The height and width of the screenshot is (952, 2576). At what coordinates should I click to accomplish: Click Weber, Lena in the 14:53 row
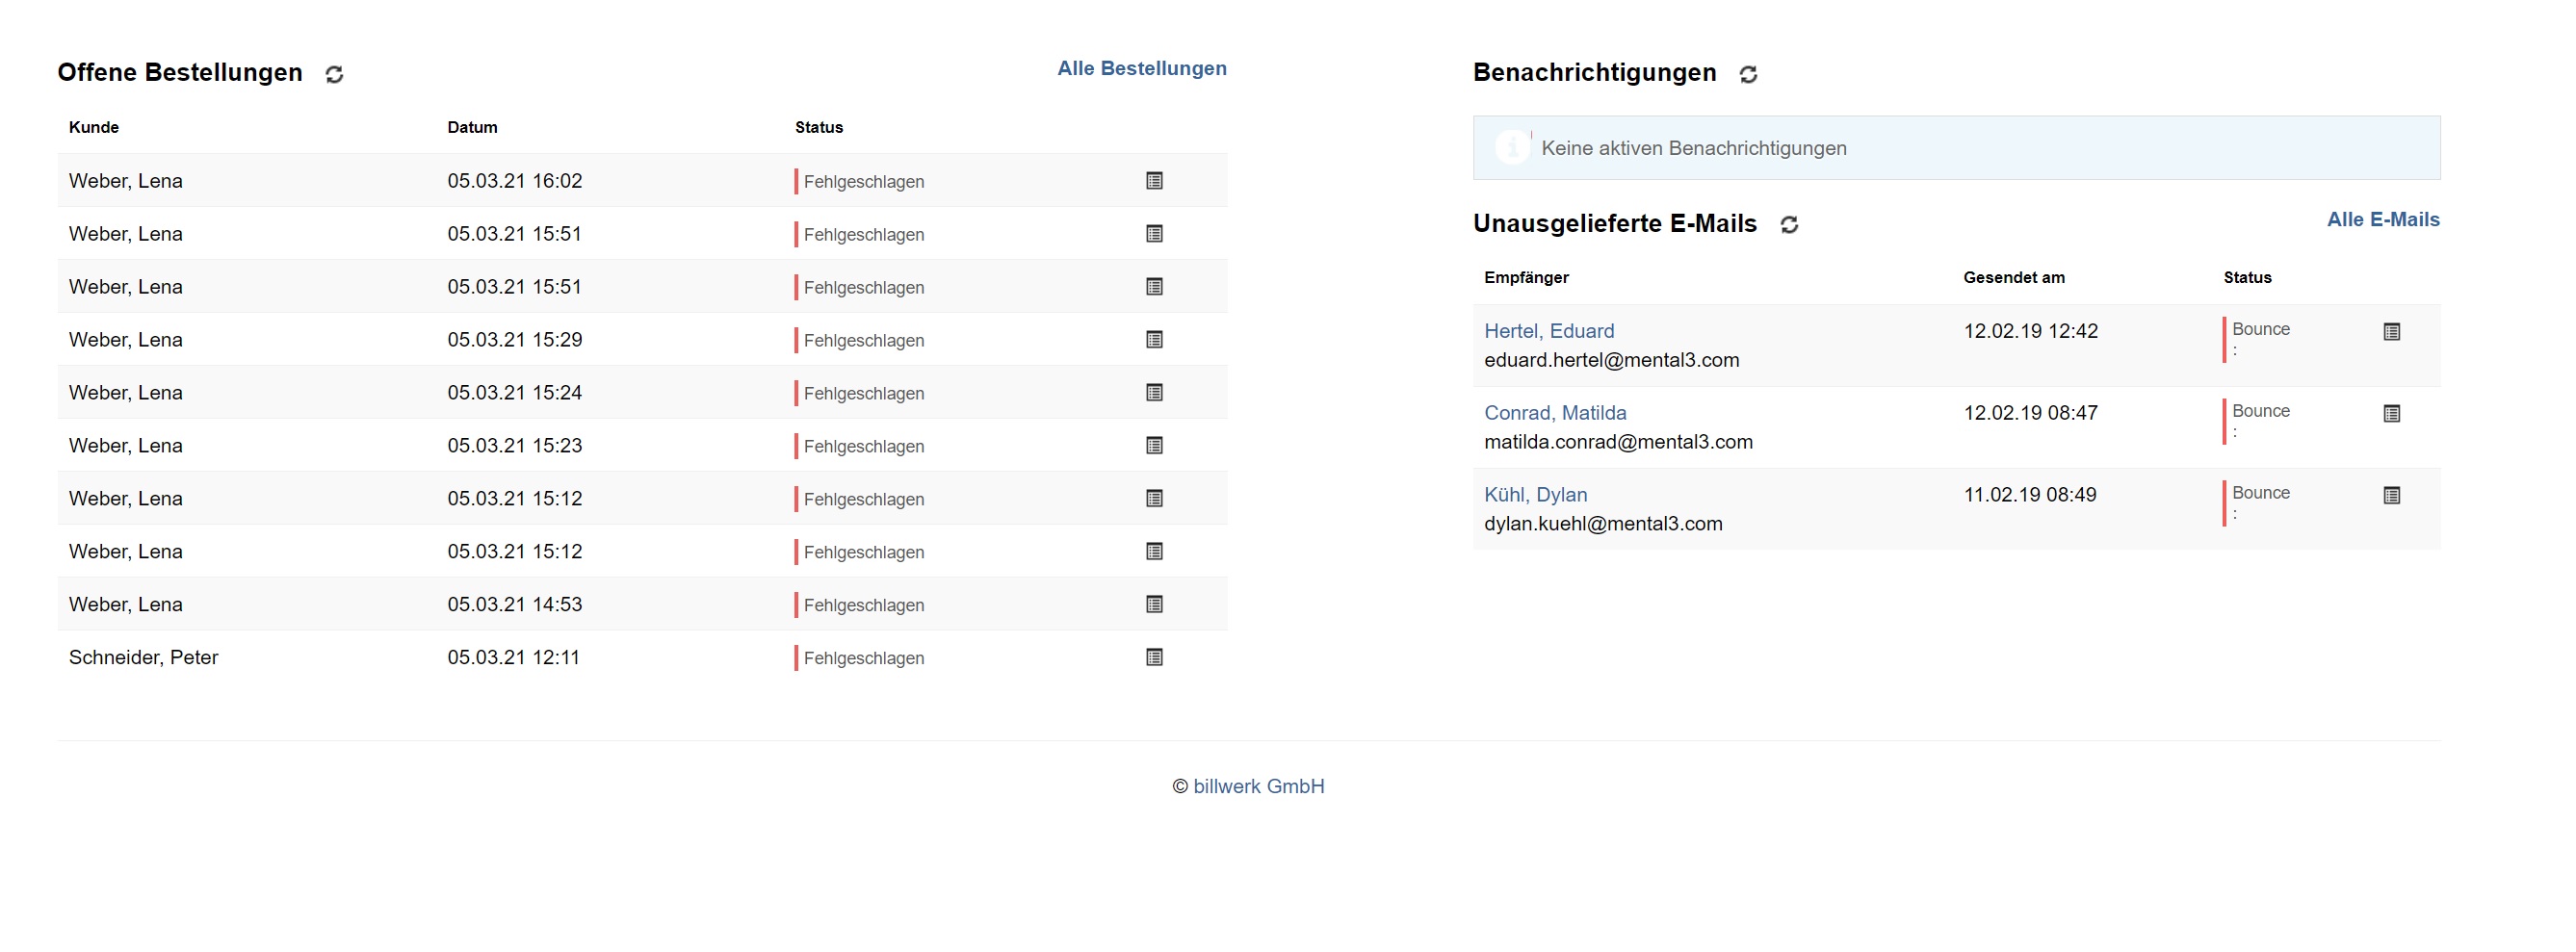[x=126, y=605]
